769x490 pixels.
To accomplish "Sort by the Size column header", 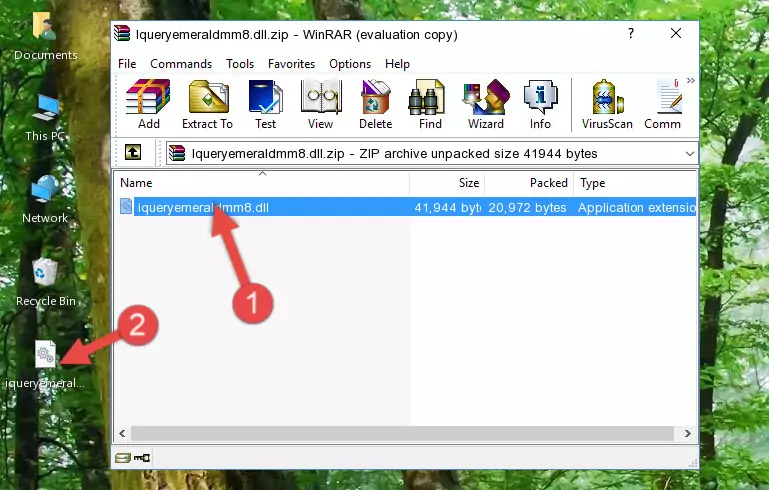I will (x=447, y=182).
